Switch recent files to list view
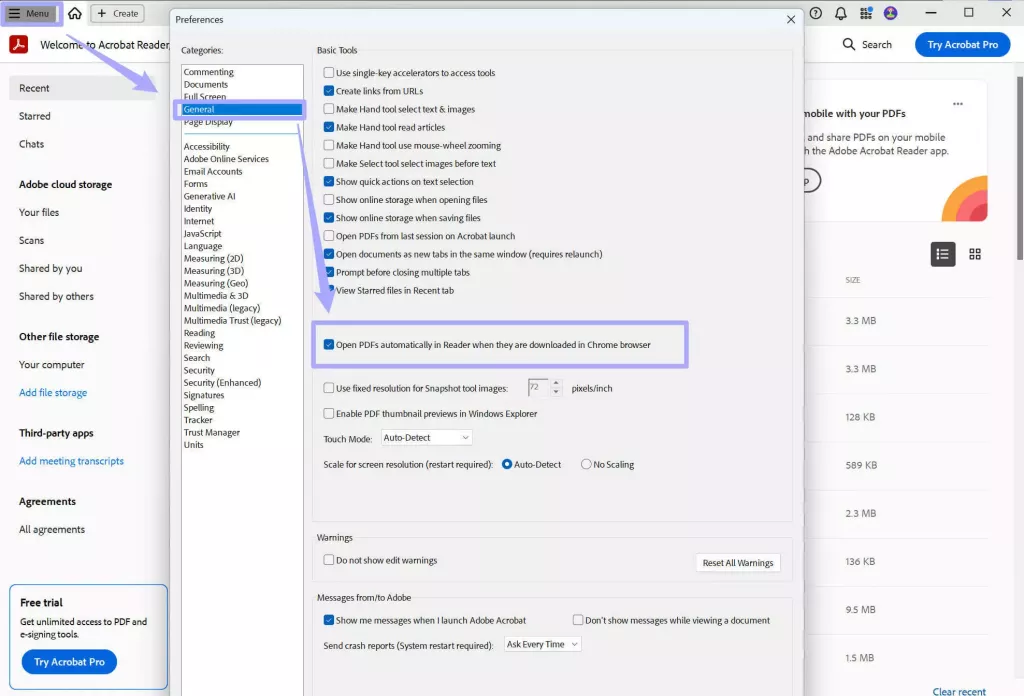 942,254
